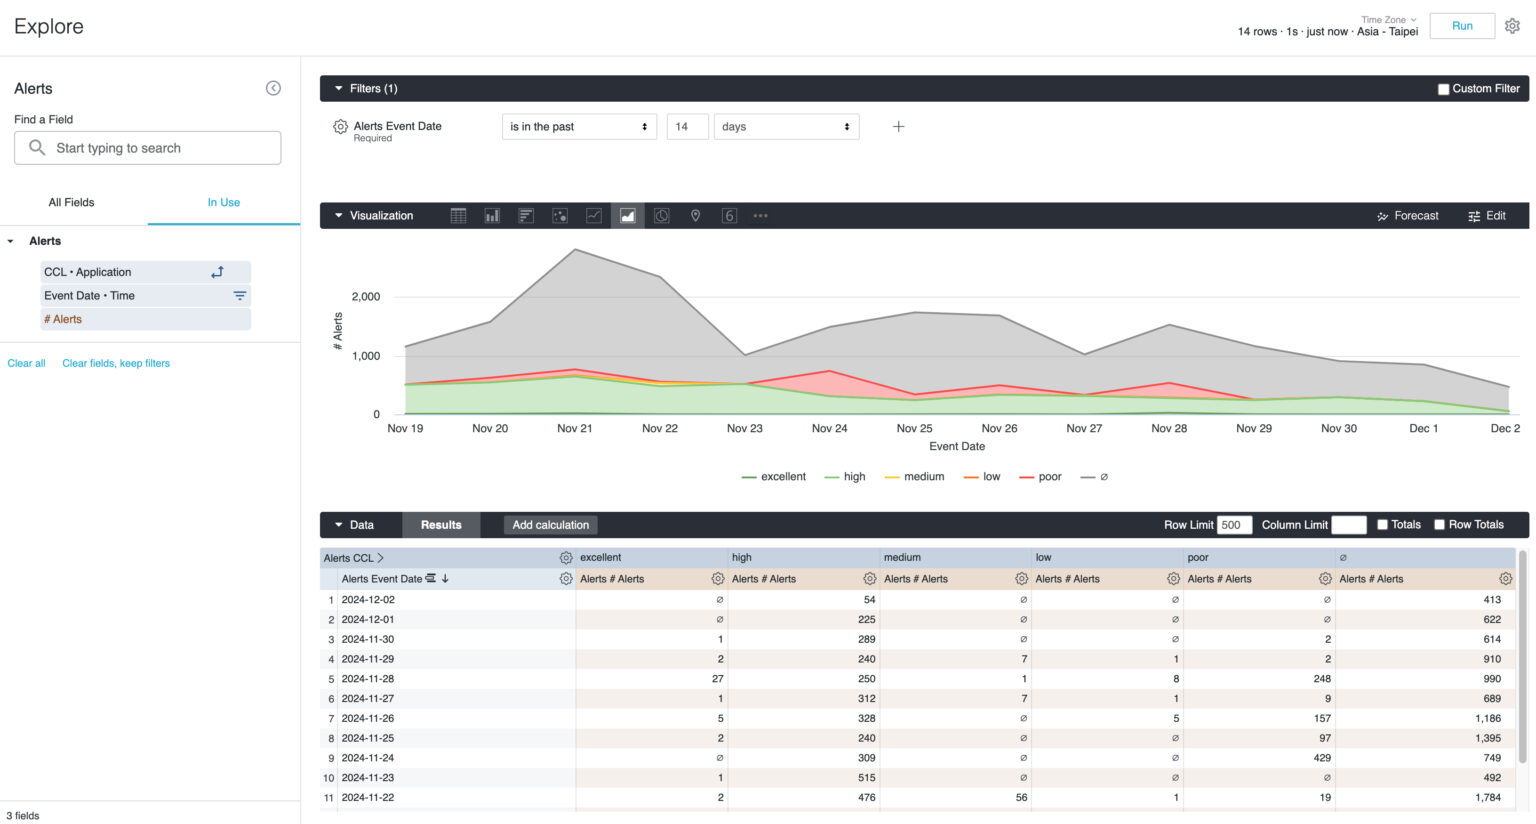Open gear menu for excellent column
Screen dimensions: 1536x824
717,579
